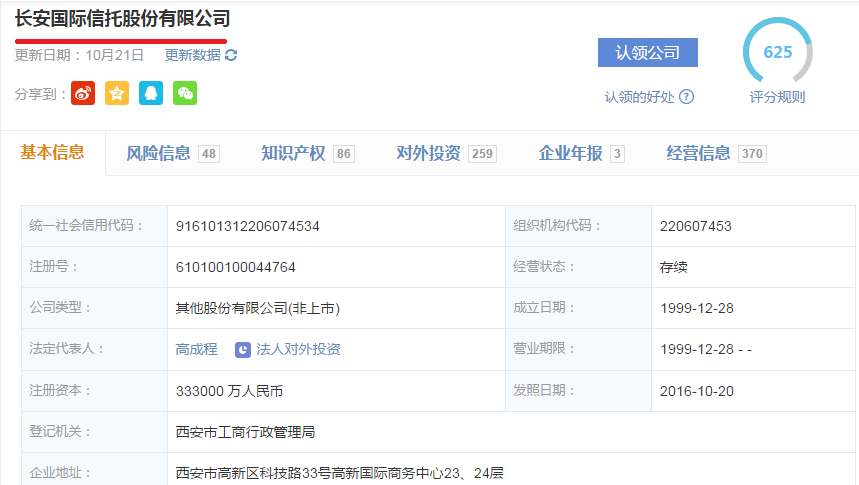
Task: Switch to the 风险信息 tab
Action: (173, 153)
